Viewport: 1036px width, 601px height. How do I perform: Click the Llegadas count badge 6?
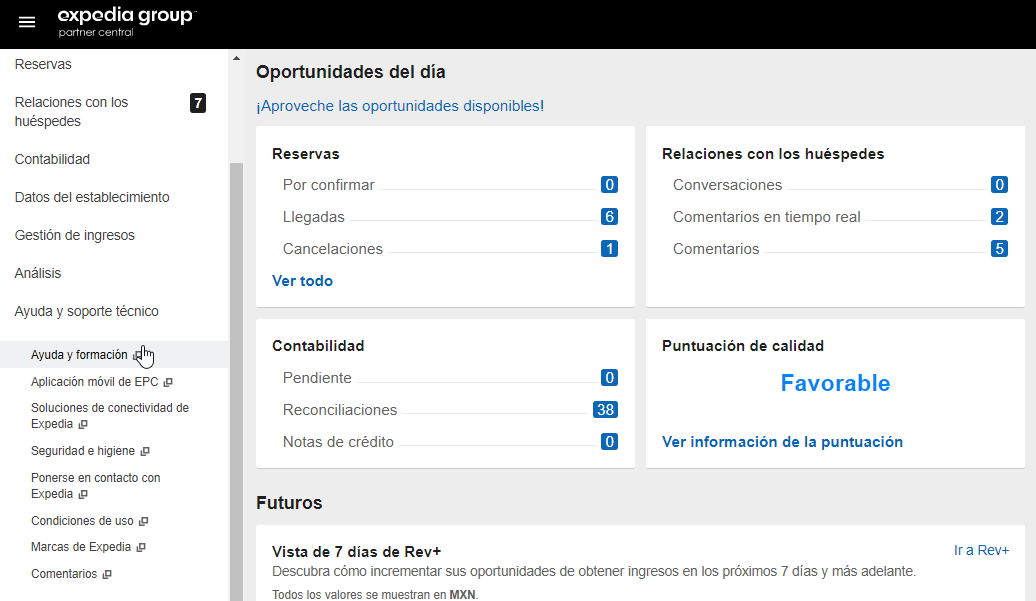[x=609, y=217]
